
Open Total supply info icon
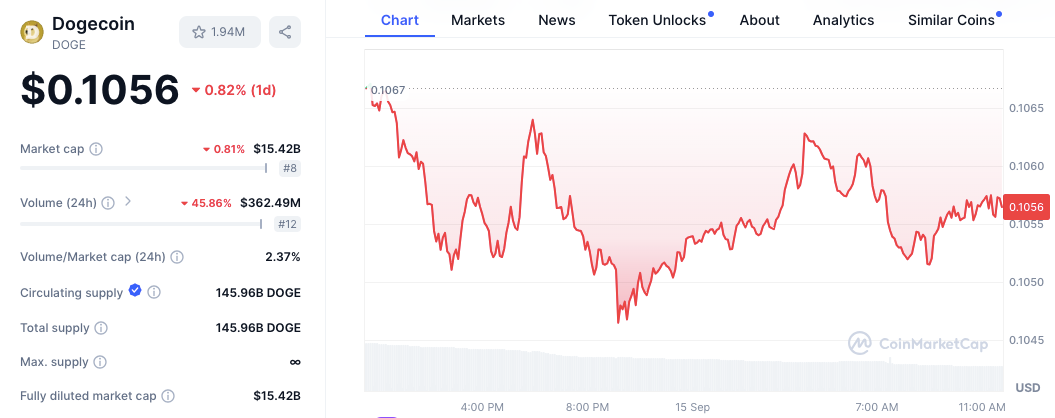point(101,328)
